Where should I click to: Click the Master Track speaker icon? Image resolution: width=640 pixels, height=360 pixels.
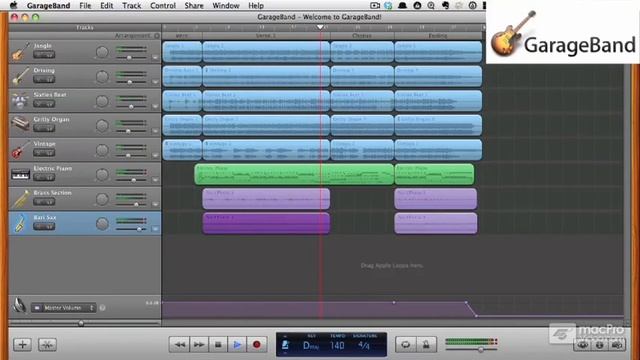(x=19, y=305)
